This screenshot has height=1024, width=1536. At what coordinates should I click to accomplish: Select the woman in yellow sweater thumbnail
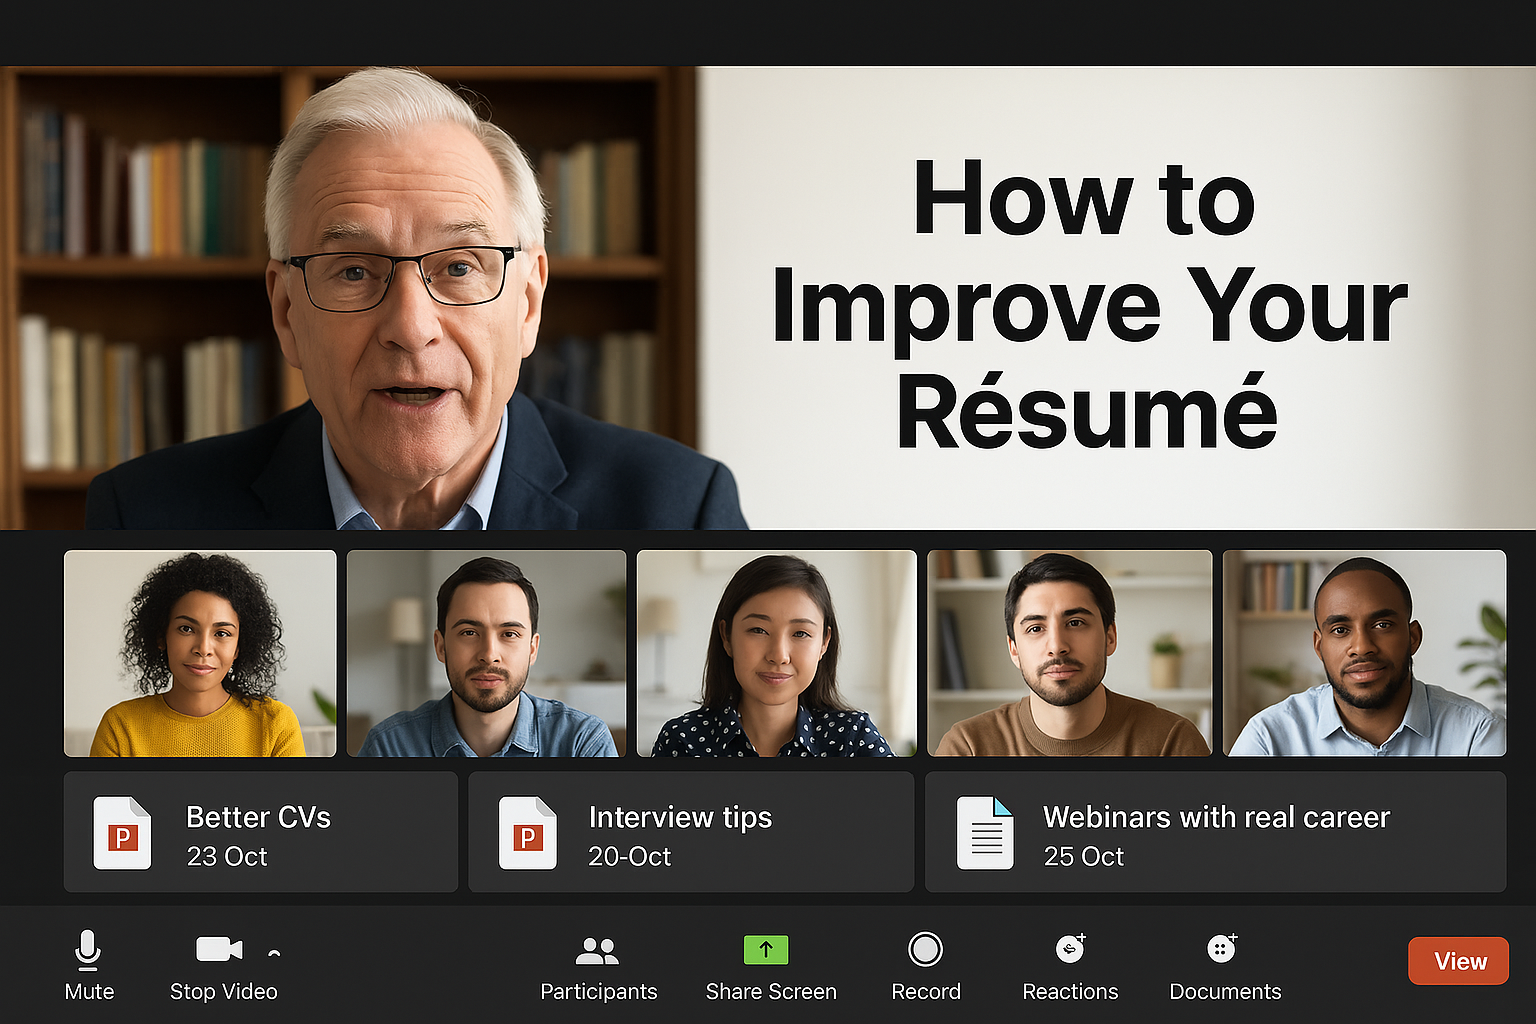click(x=200, y=653)
